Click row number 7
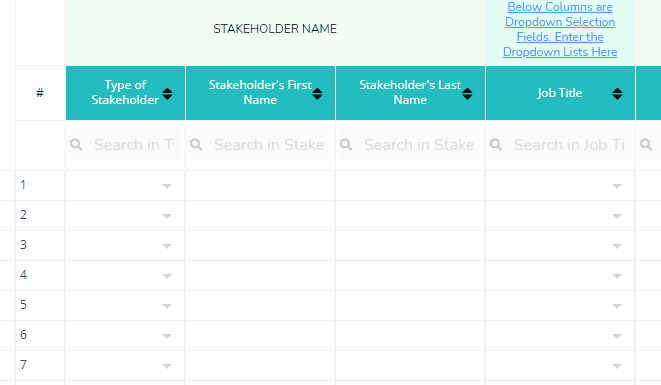The width and height of the screenshot is (661, 385). coord(23,365)
